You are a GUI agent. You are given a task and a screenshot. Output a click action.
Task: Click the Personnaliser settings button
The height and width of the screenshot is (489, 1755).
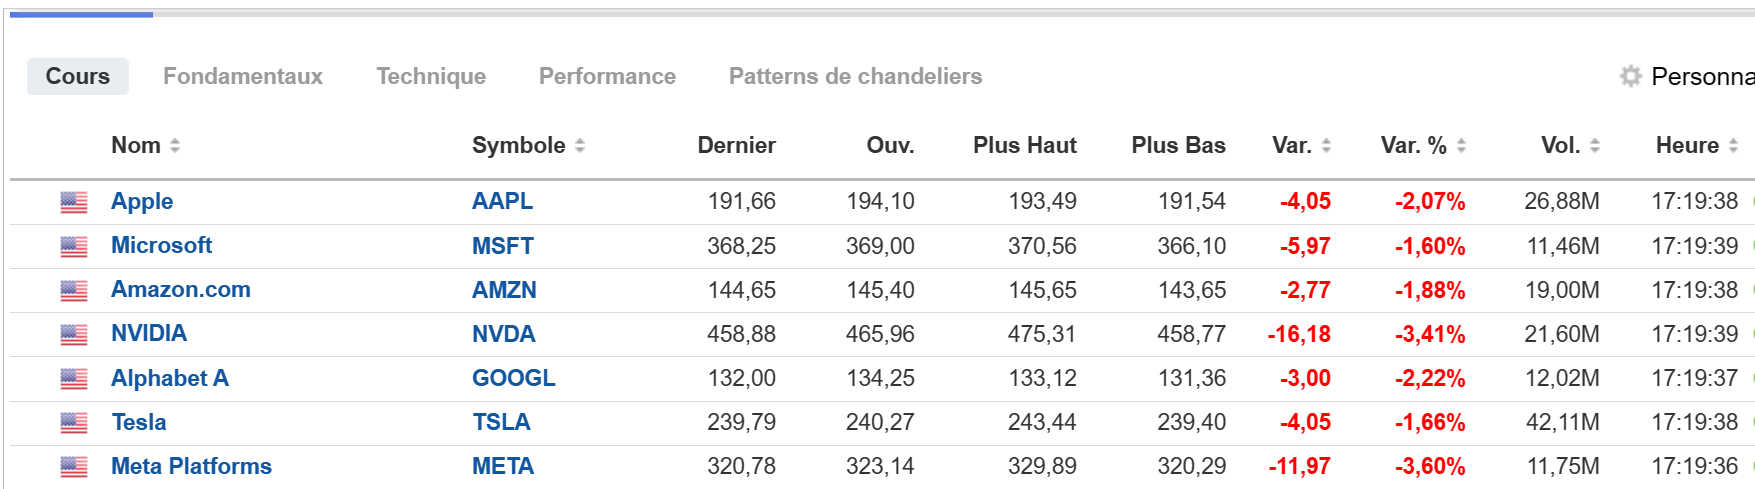[1700, 76]
